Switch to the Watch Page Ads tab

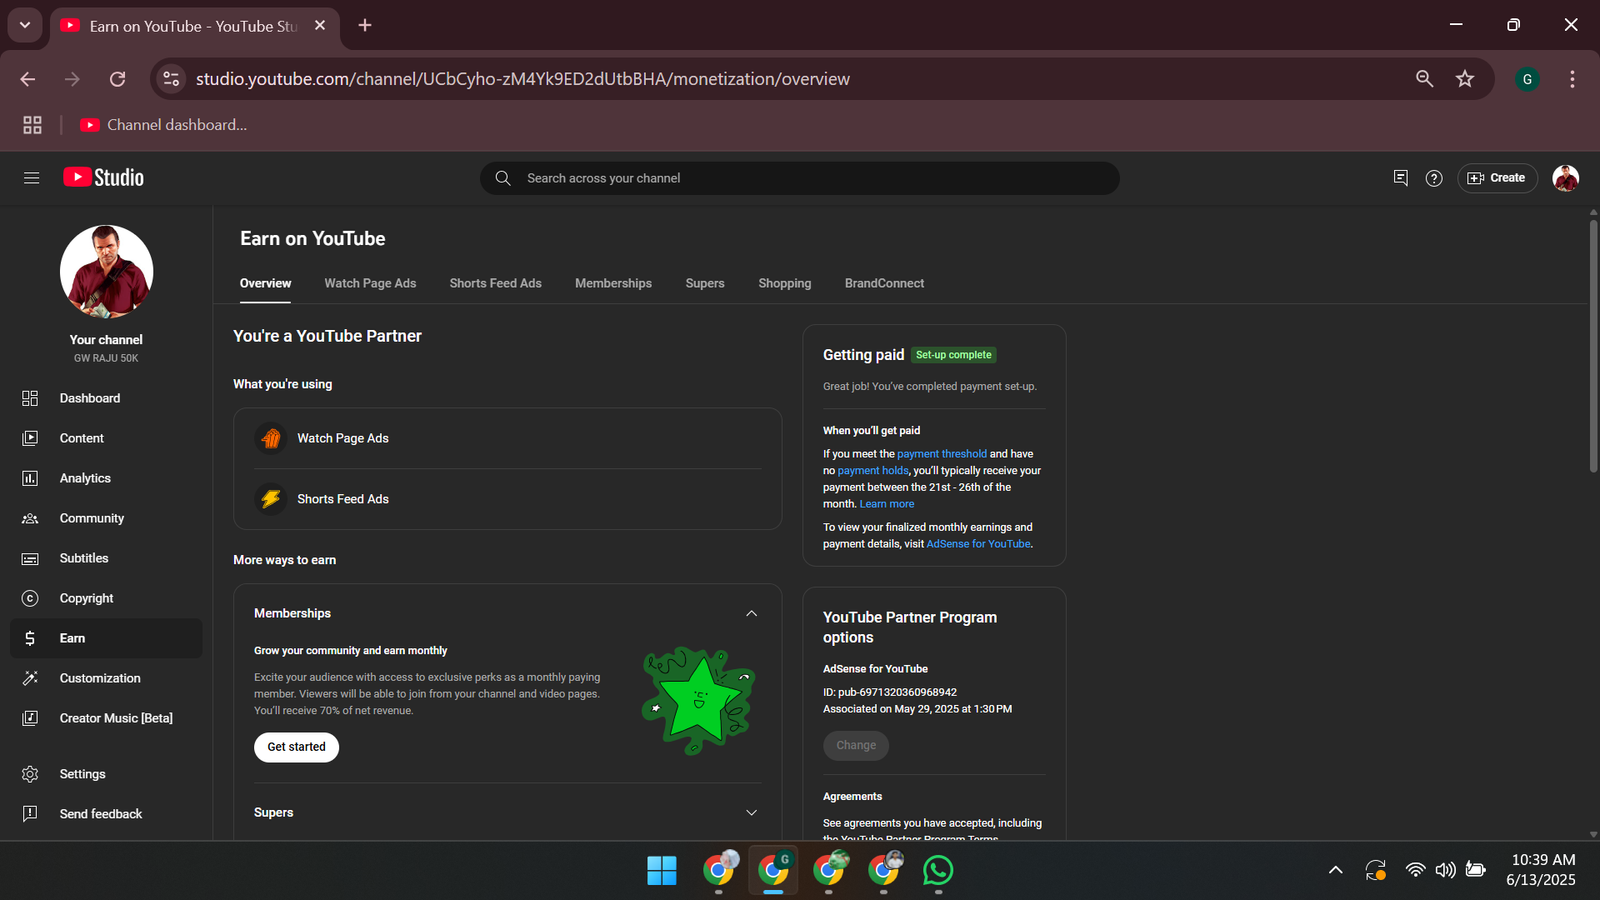tap(370, 283)
